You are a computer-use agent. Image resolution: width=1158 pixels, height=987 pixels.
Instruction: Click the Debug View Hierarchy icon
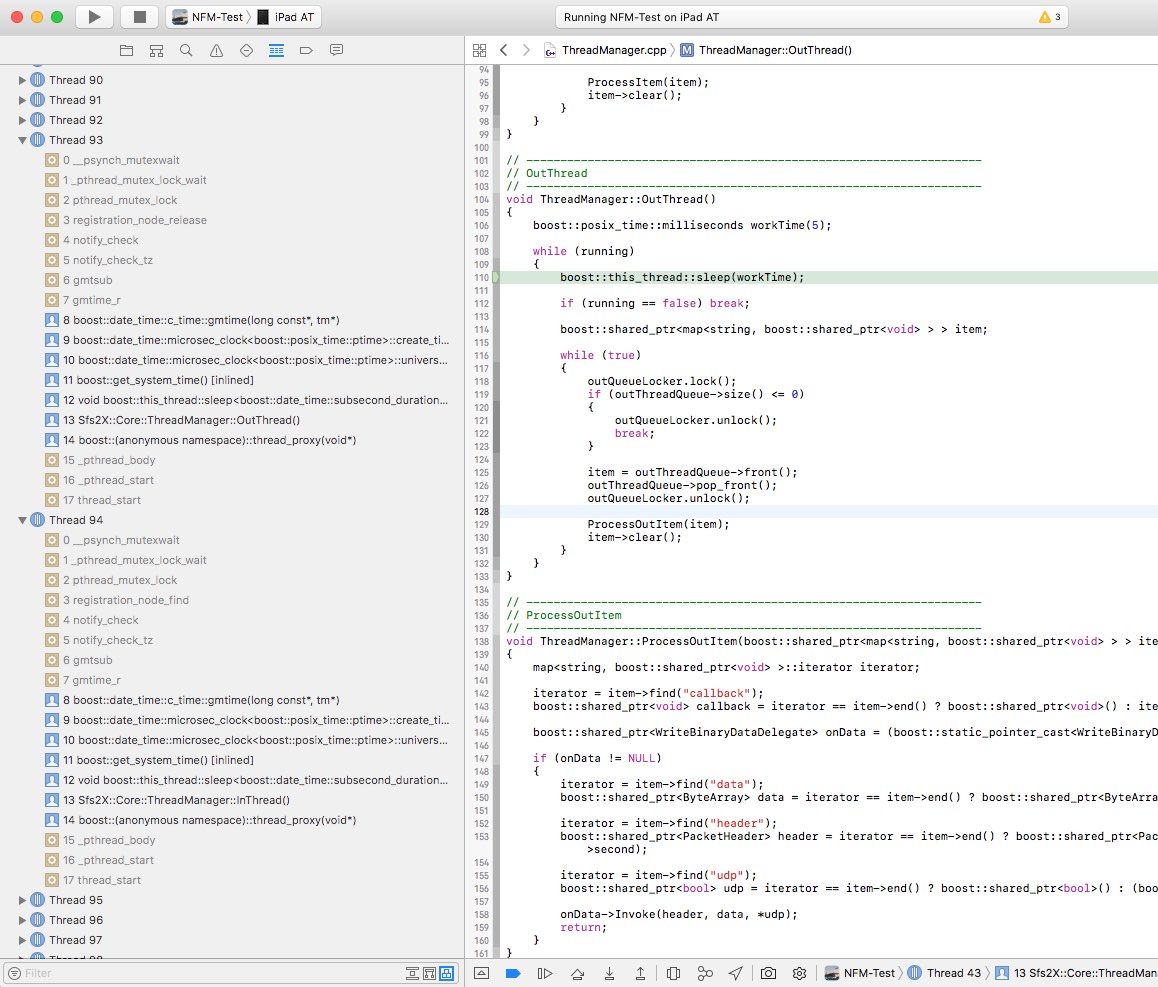[x=673, y=973]
